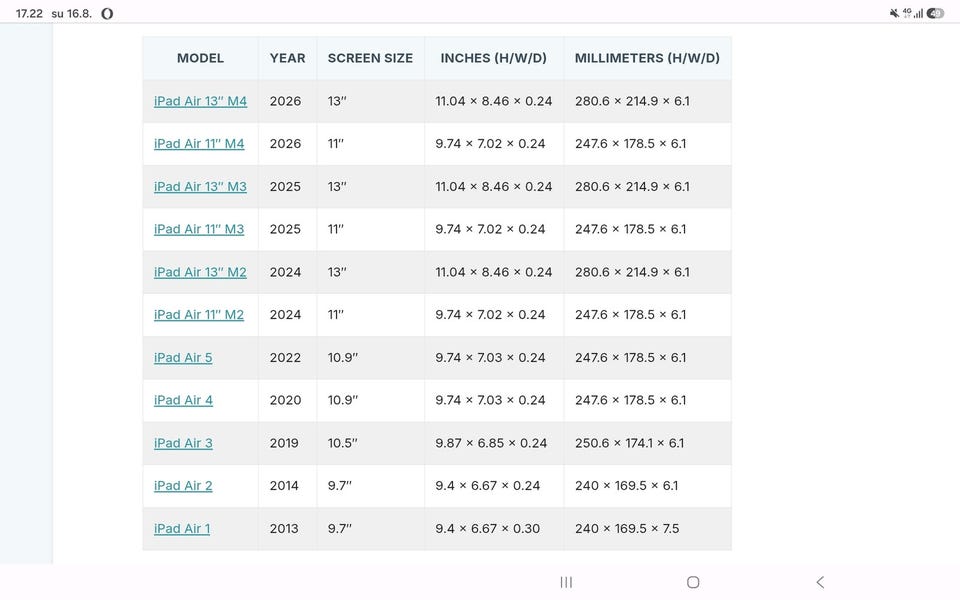Open the iPad Air 2 link
This screenshot has width=960, height=600.
[183, 486]
